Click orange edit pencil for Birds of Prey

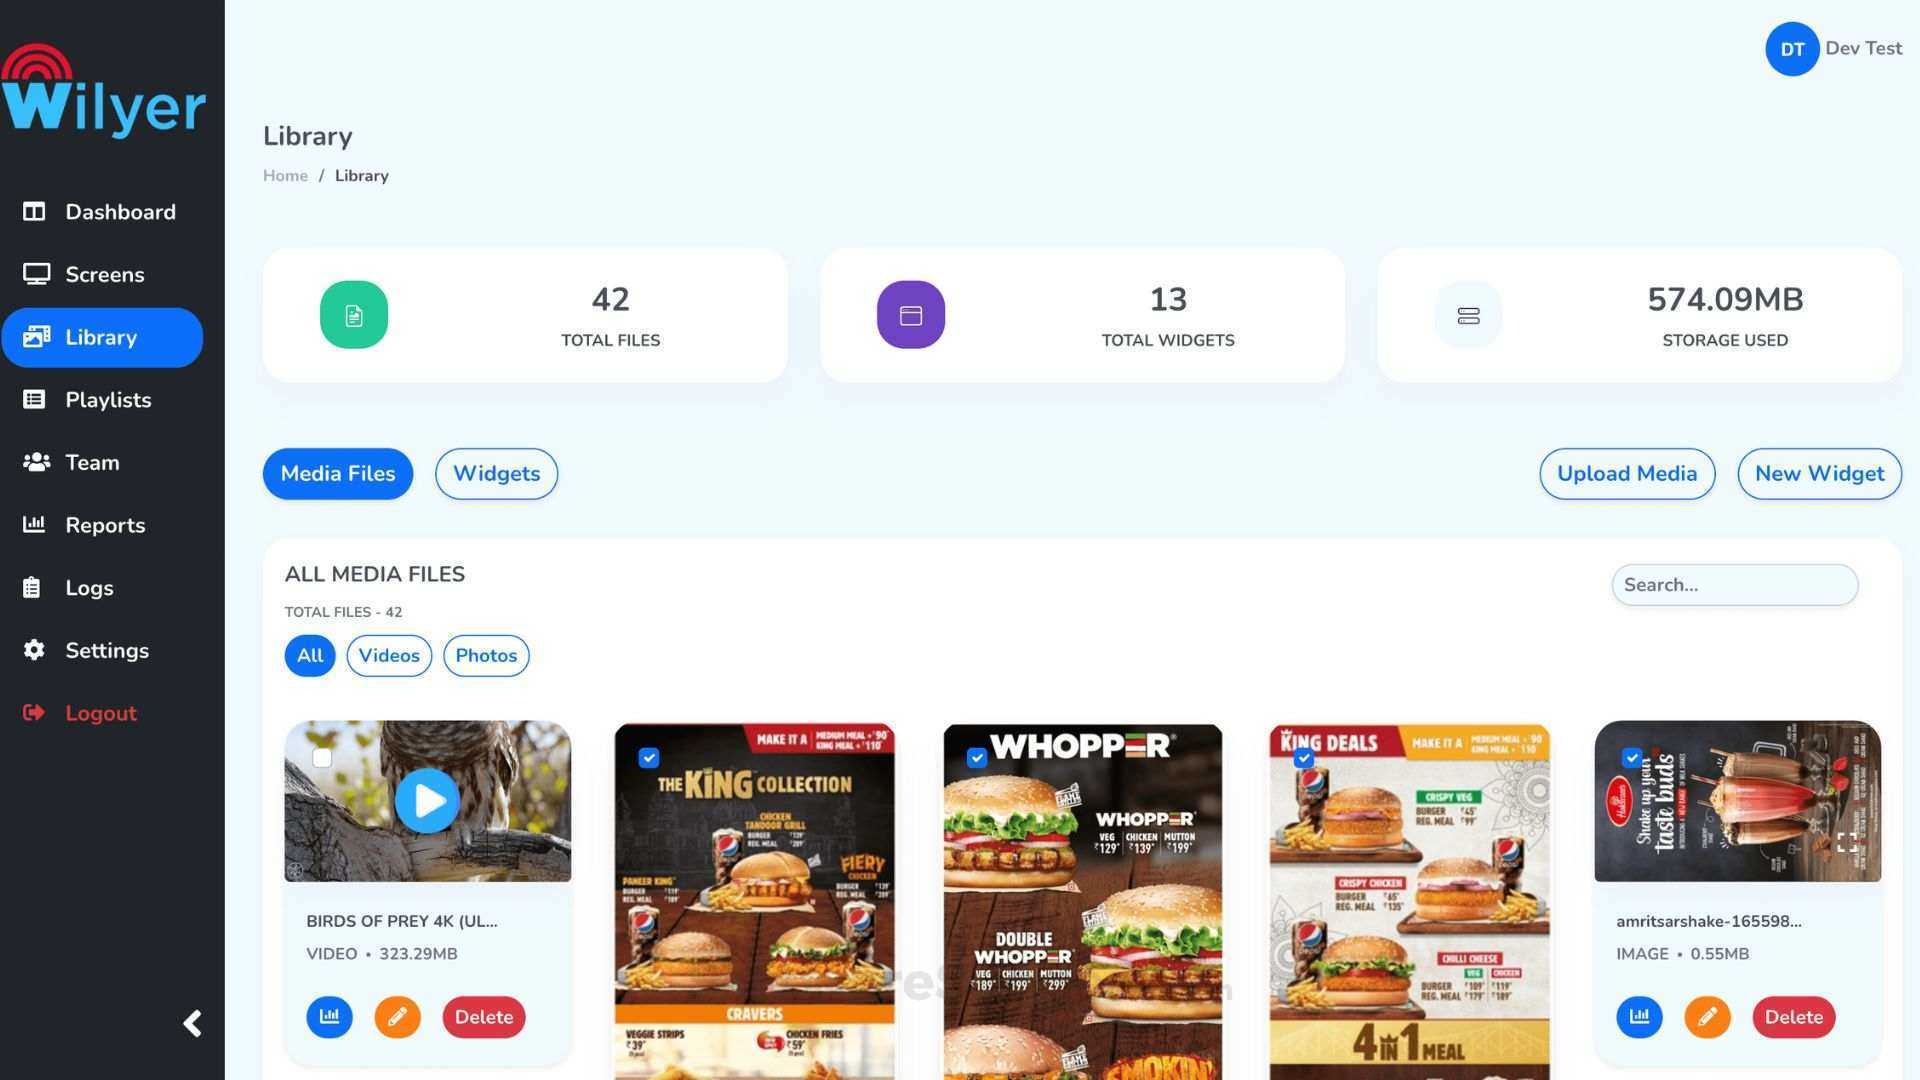coord(397,1017)
